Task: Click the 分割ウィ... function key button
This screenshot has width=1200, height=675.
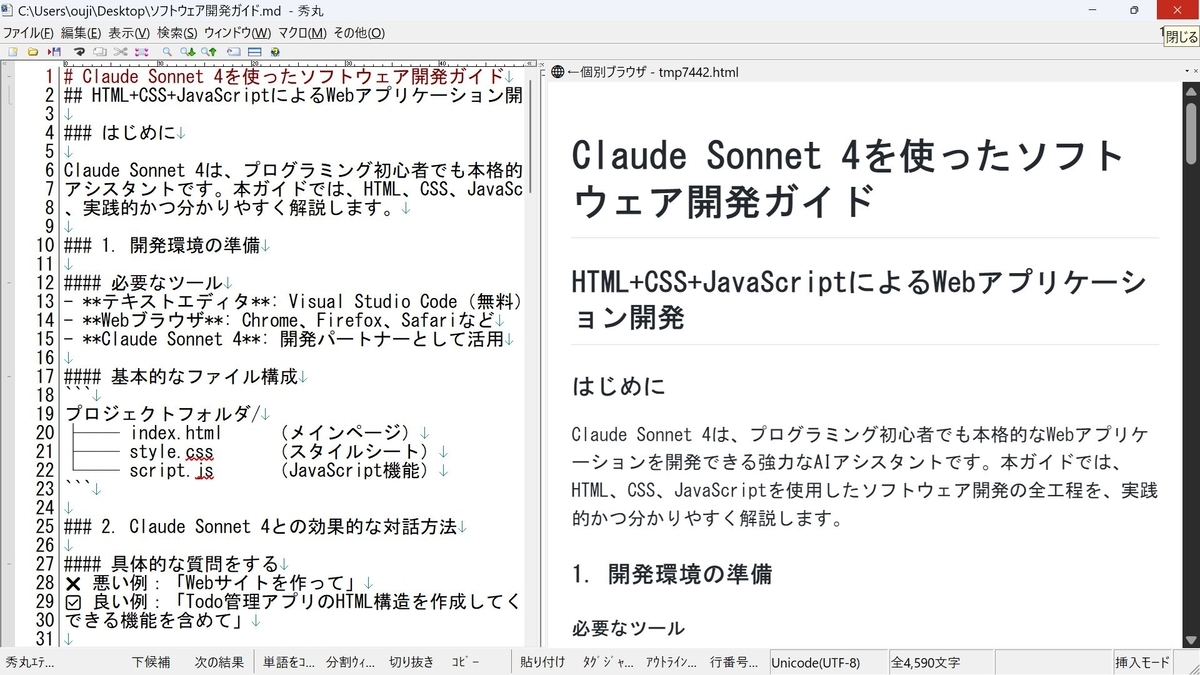Action: point(351,662)
